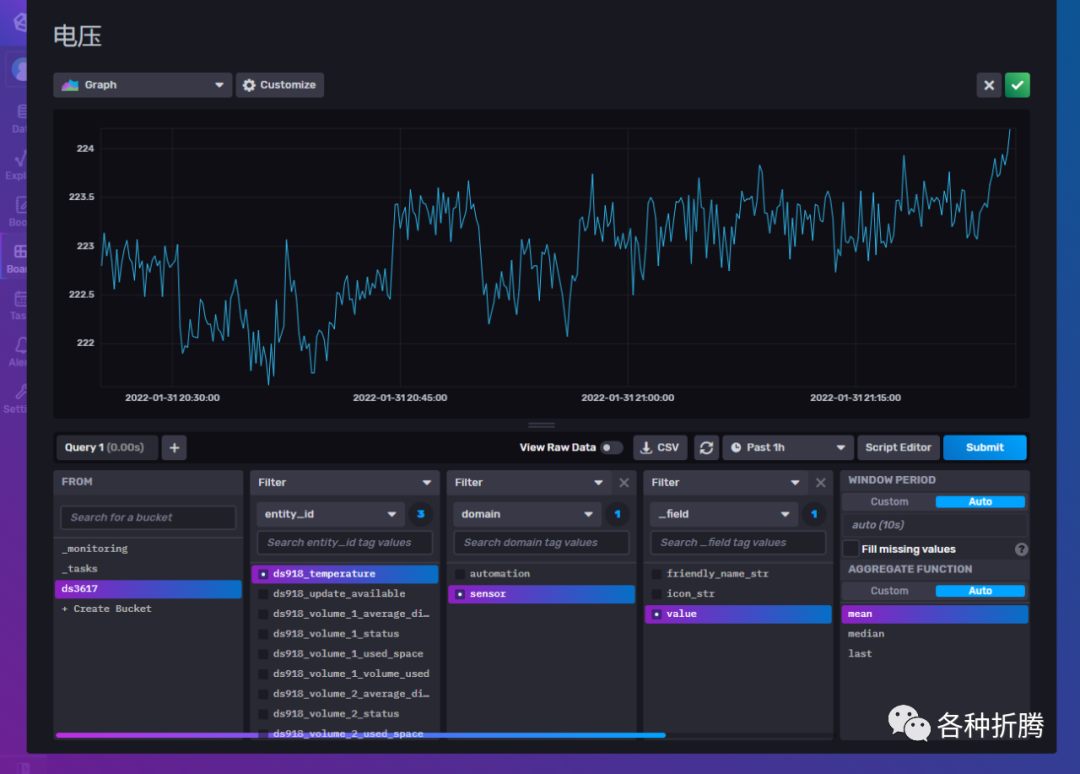Check the ds918_volume_2_average_di… tag value
This screenshot has width=1080, height=774.
(x=344, y=693)
